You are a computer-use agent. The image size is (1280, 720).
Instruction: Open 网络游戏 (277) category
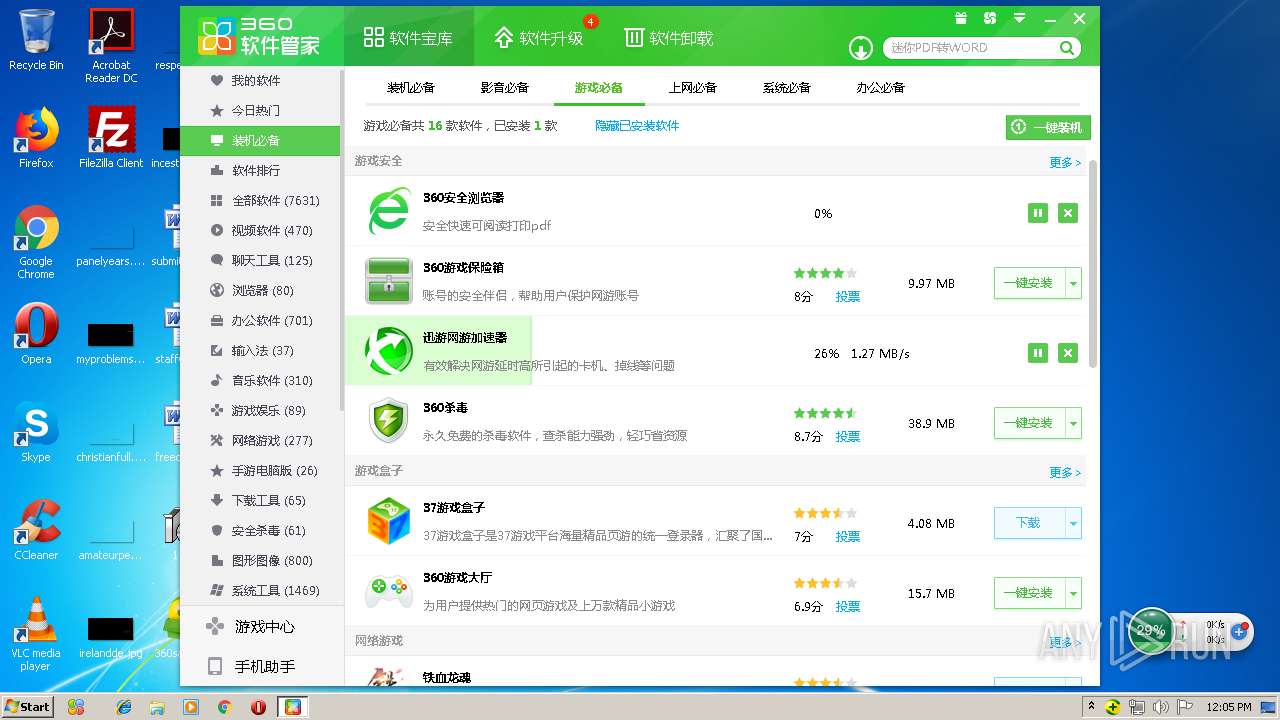pos(260,440)
